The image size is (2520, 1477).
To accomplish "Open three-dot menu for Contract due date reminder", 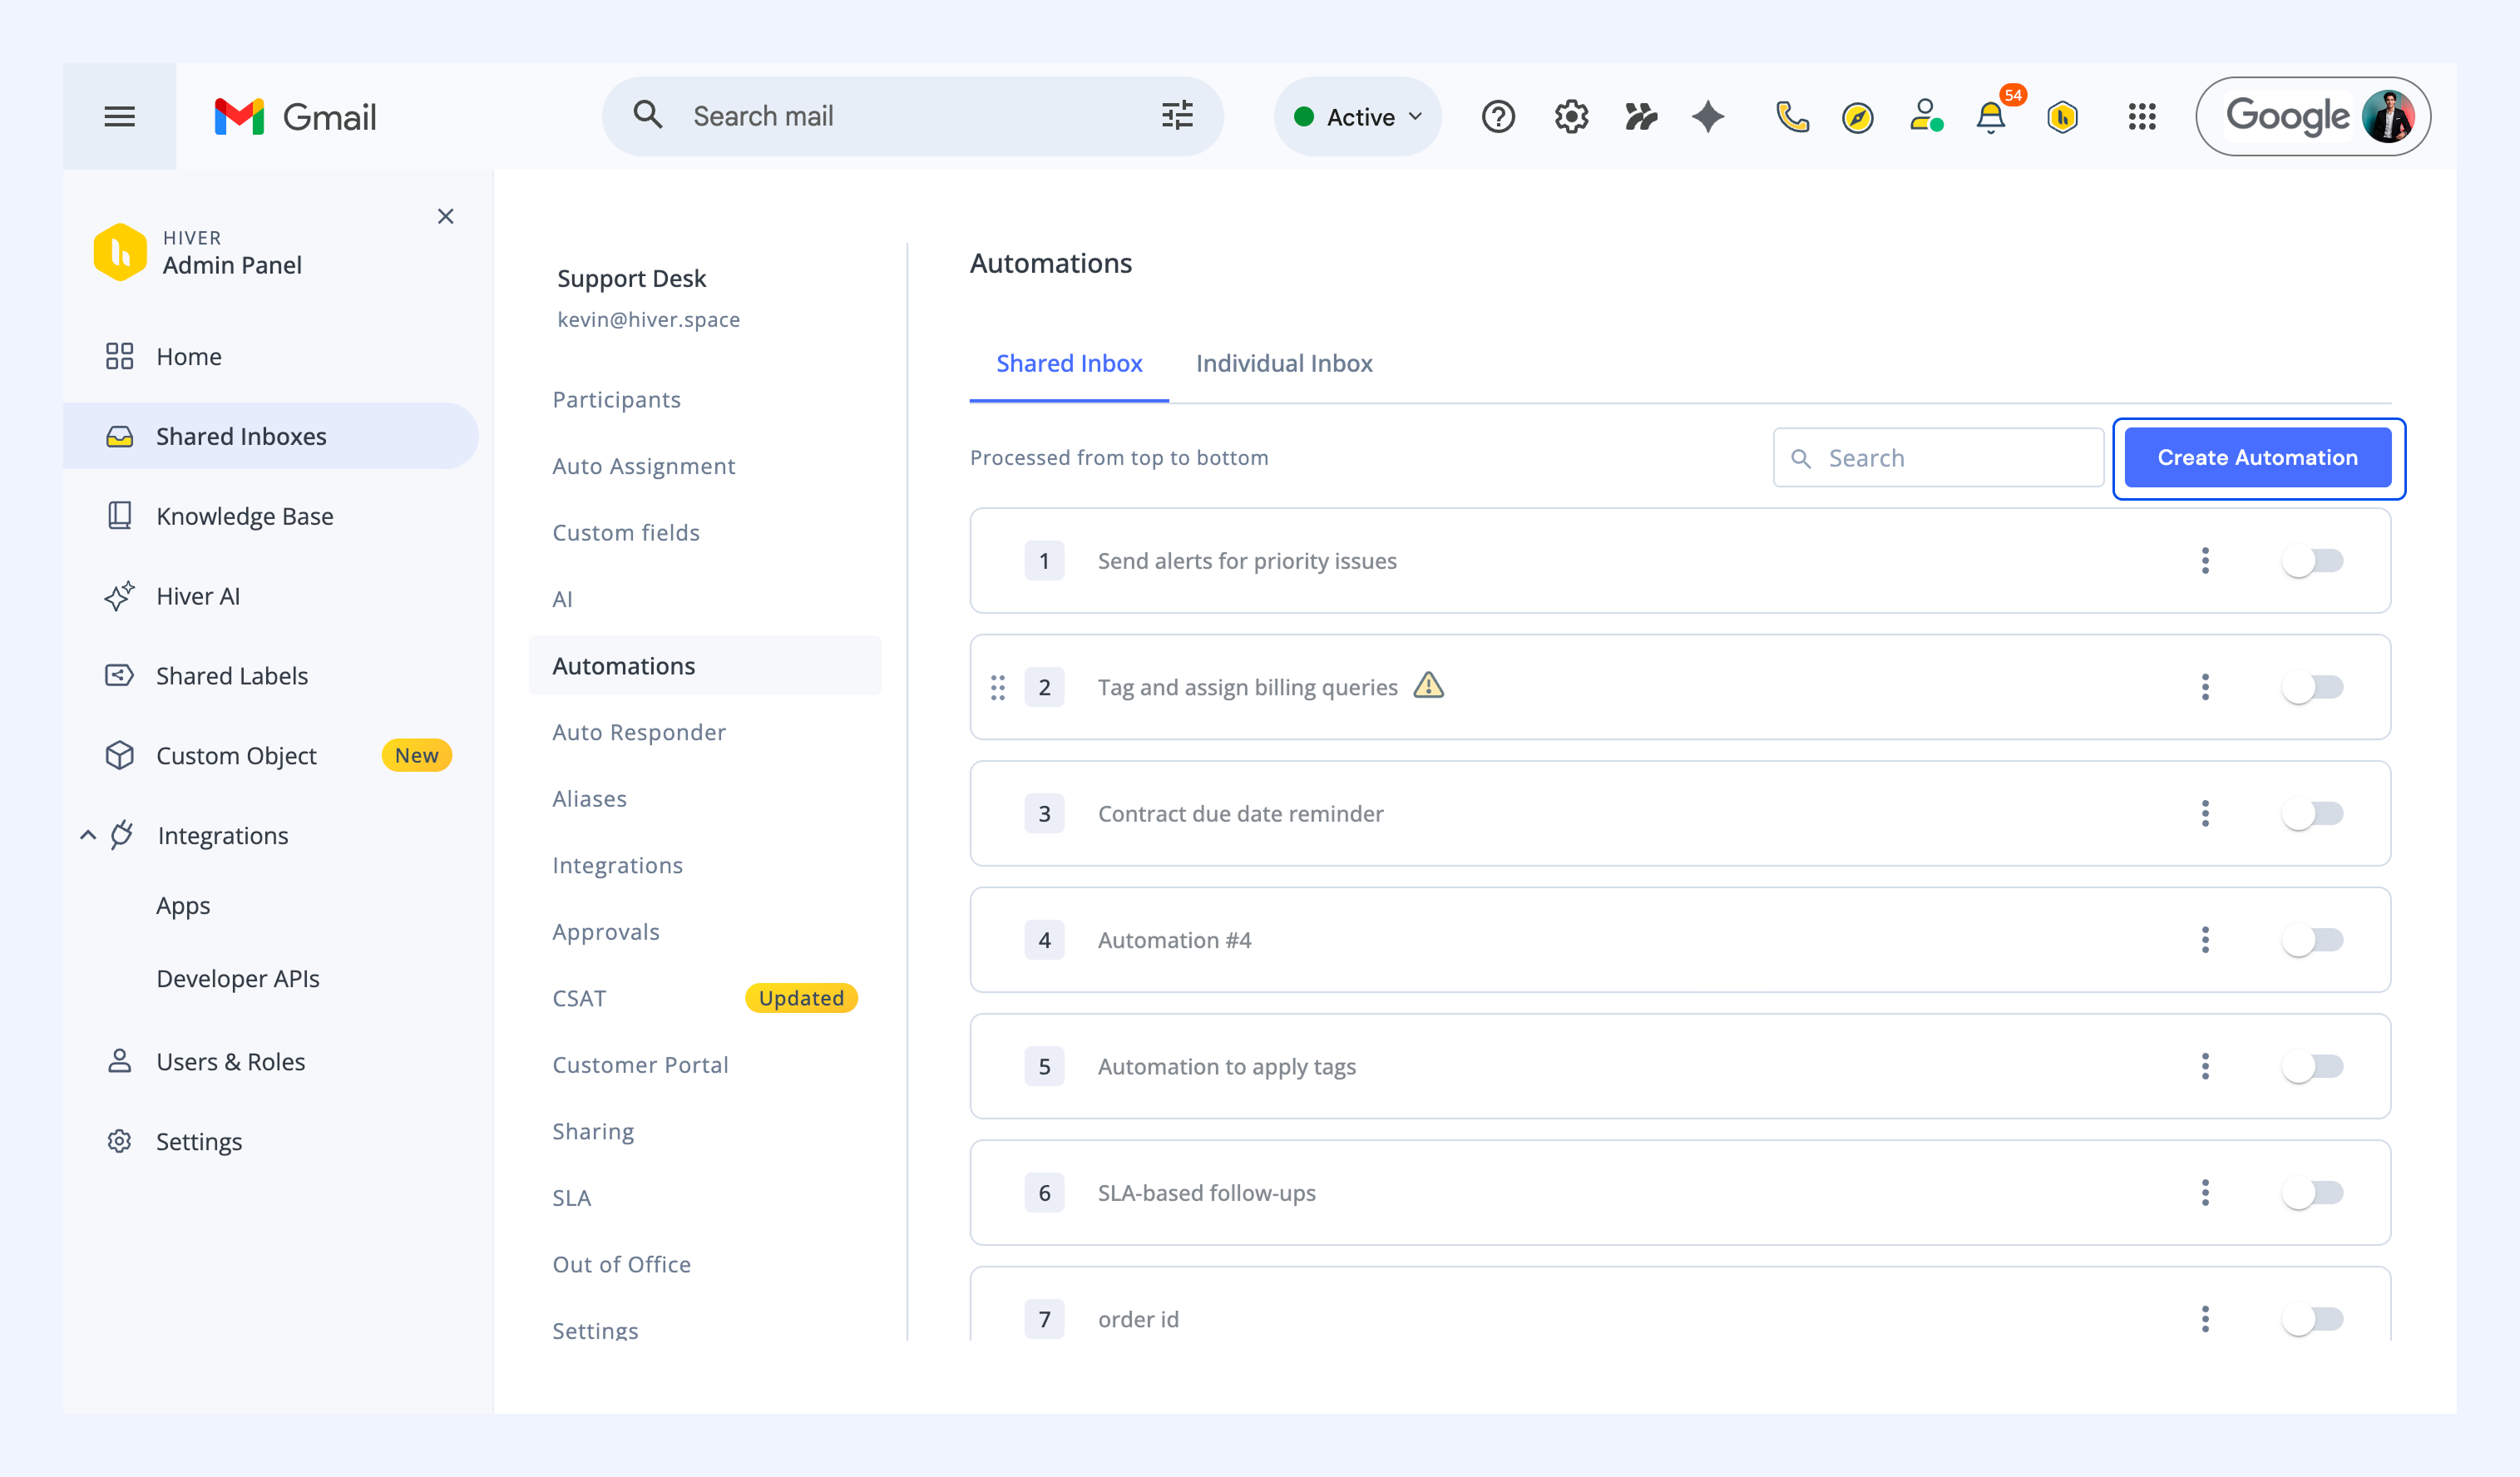I will [2205, 814].
